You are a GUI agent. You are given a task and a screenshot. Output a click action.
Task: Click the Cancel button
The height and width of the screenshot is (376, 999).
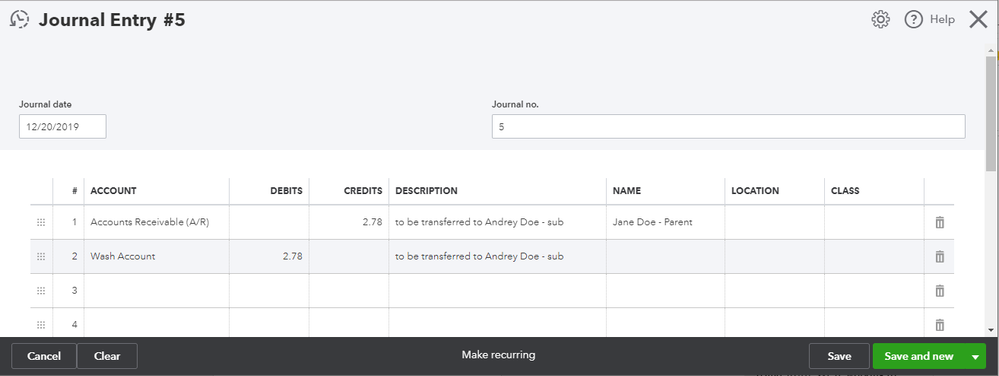[x=44, y=356]
